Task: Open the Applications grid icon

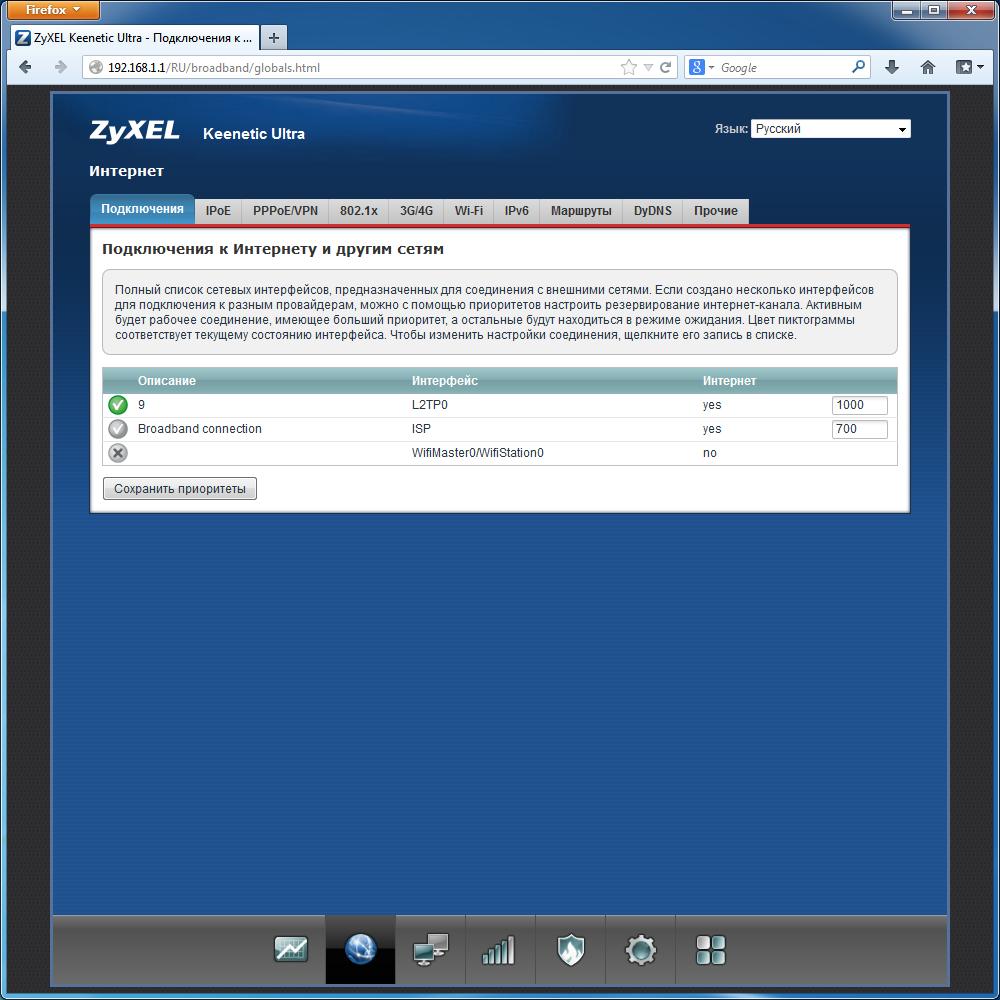Action: pos(711,949)
